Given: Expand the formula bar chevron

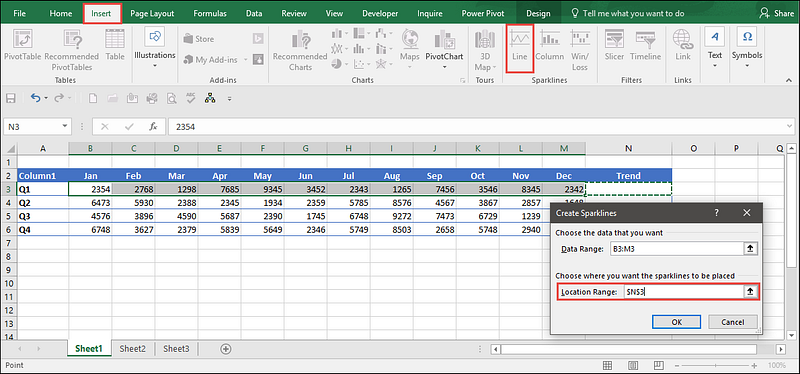Looking at the screenshot, I should coord(789,126).
